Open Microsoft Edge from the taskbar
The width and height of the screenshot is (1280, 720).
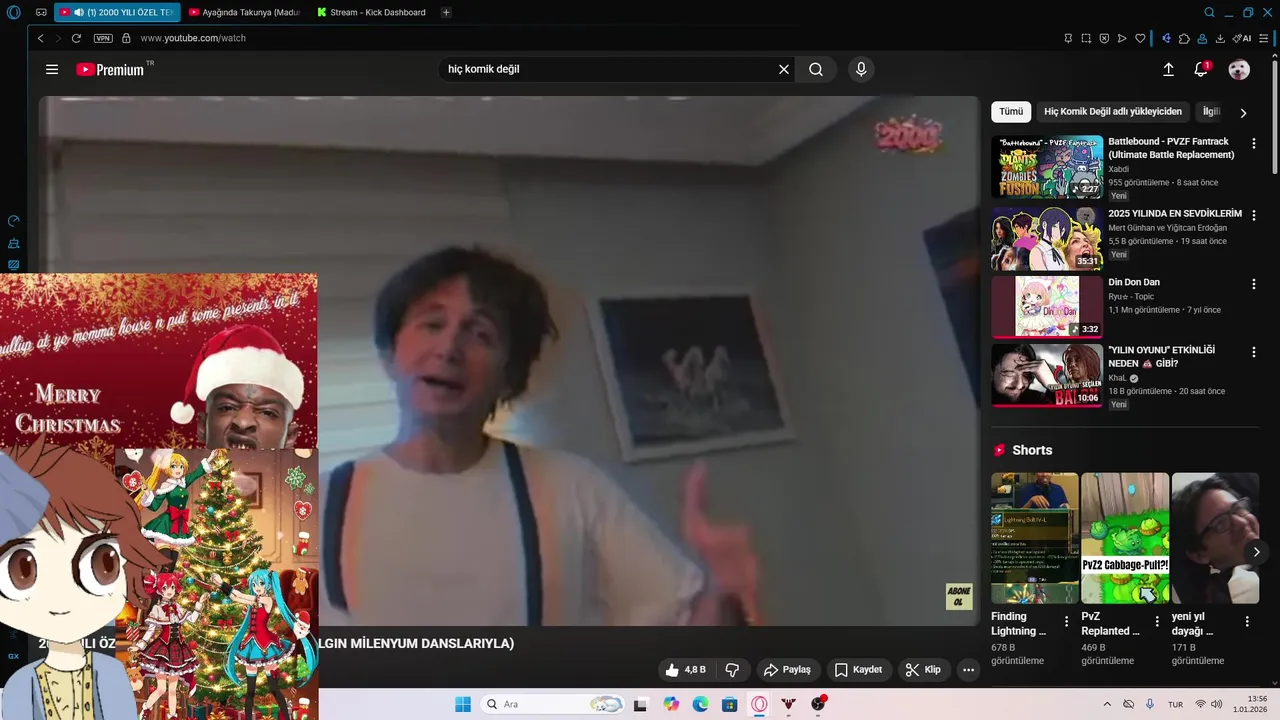tap(701, 704)
